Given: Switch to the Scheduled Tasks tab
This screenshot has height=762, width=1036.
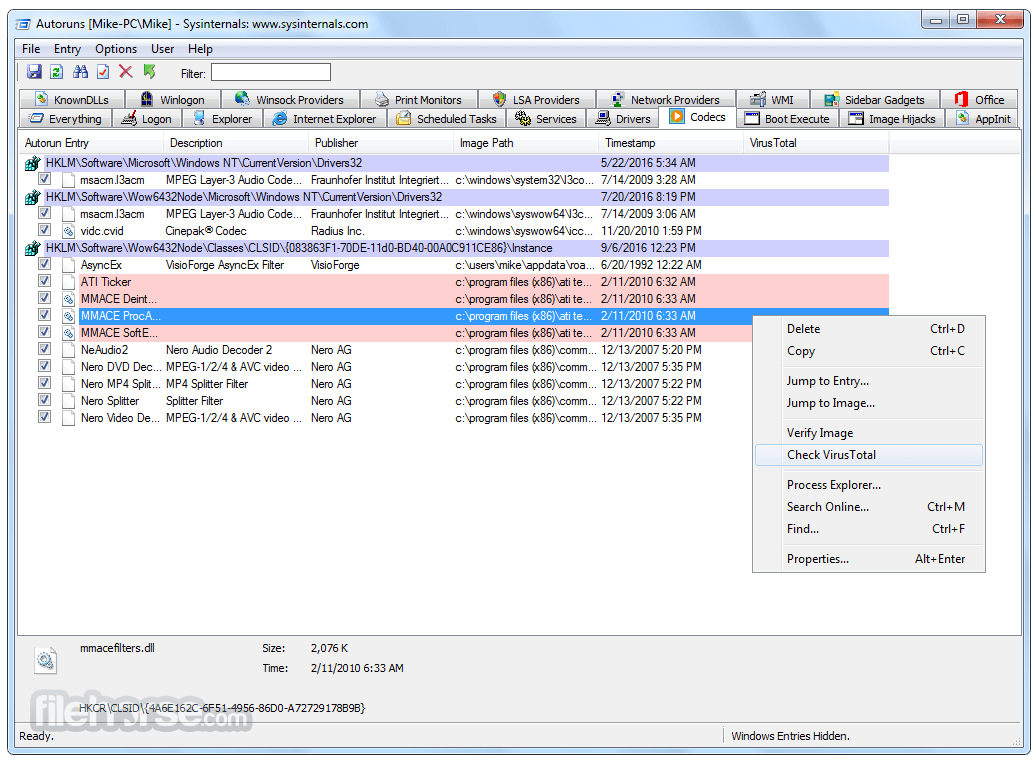Looking at the screenshot, I should 446,119.
